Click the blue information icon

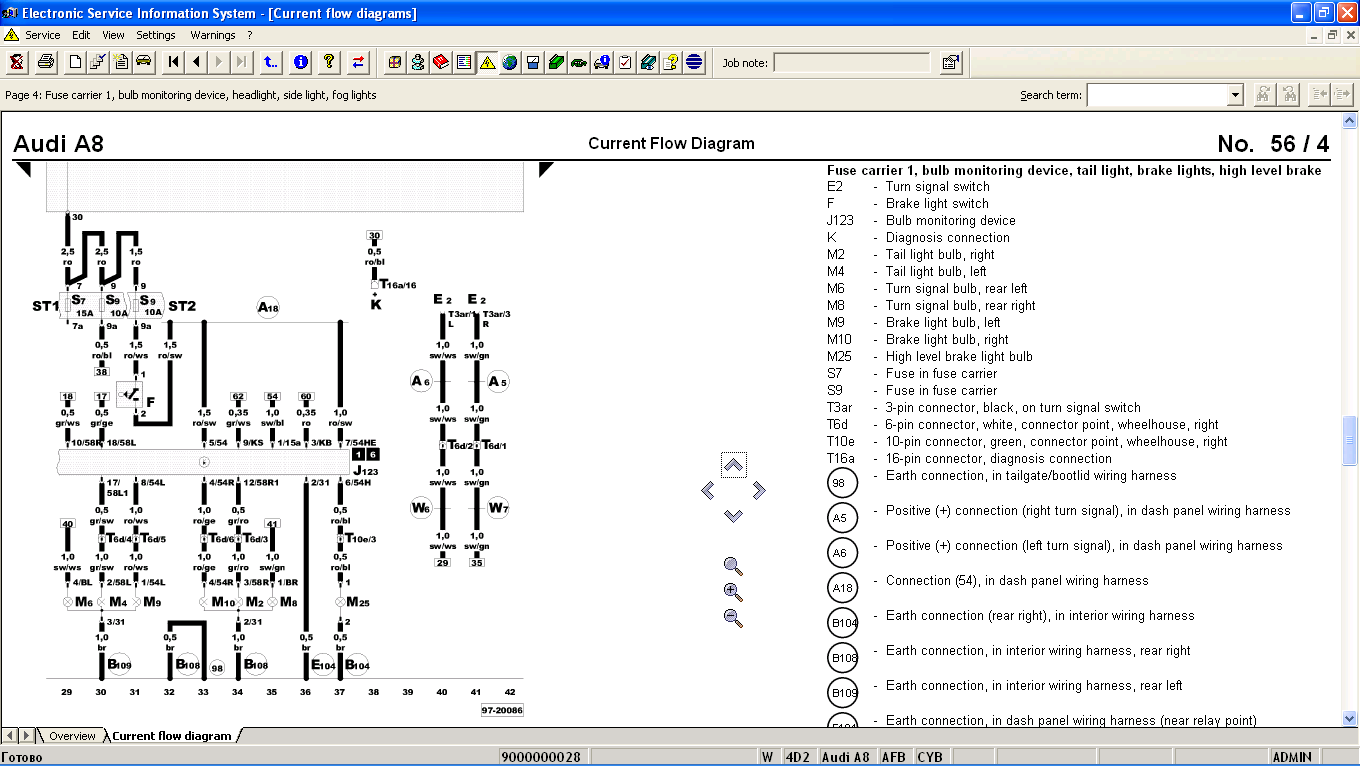pyautogui.click(x=300, y=62)
